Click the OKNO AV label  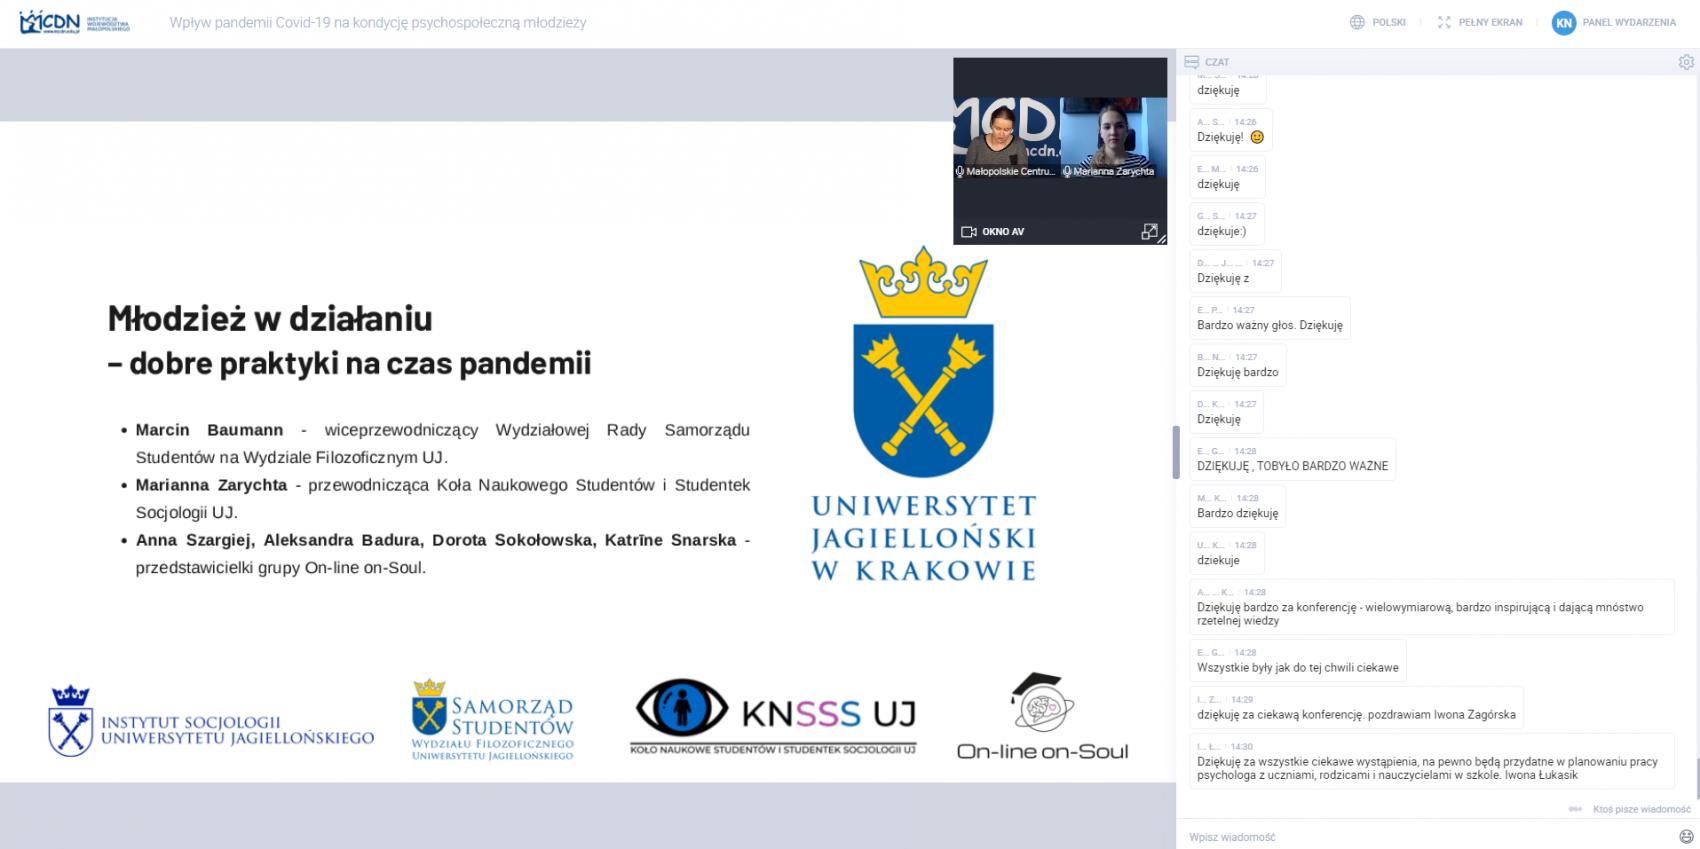1003,232
